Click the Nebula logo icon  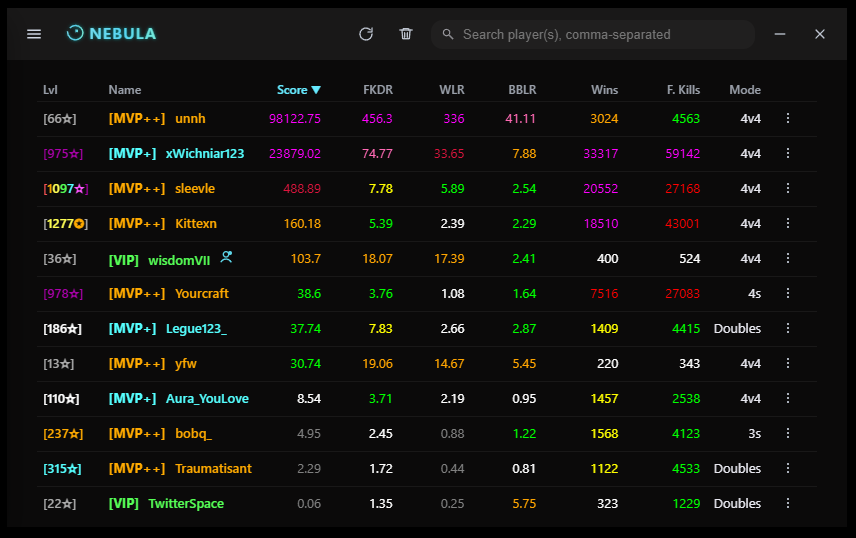tap(75, 34)
